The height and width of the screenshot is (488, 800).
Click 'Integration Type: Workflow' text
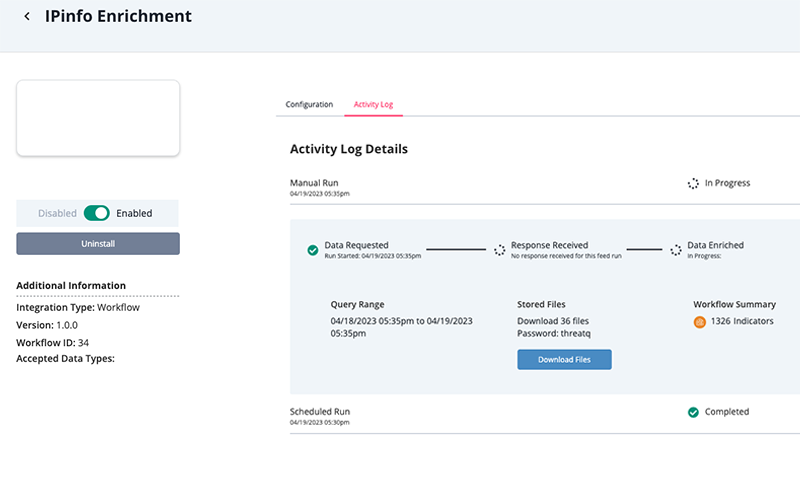(78, 307)
